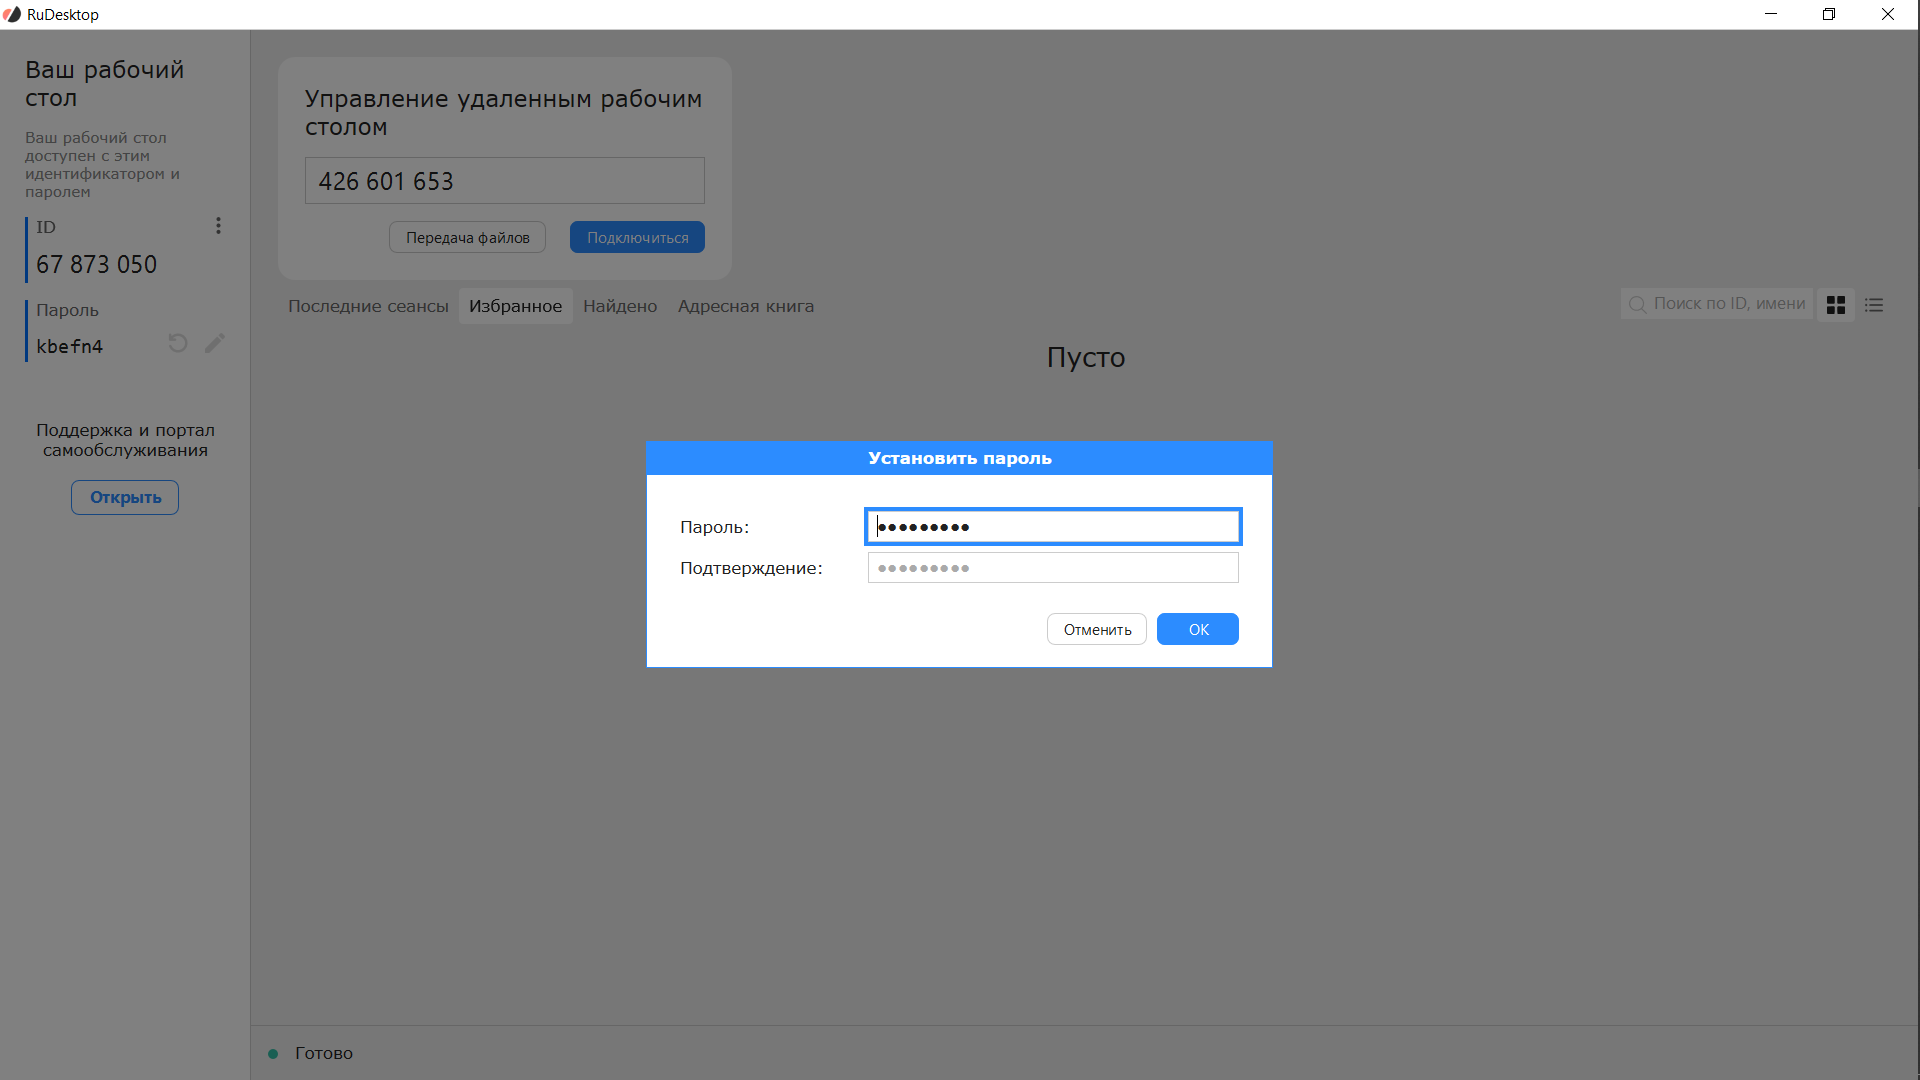
Task: Click the Подтверждение password field
Action: pos(1053,568)
